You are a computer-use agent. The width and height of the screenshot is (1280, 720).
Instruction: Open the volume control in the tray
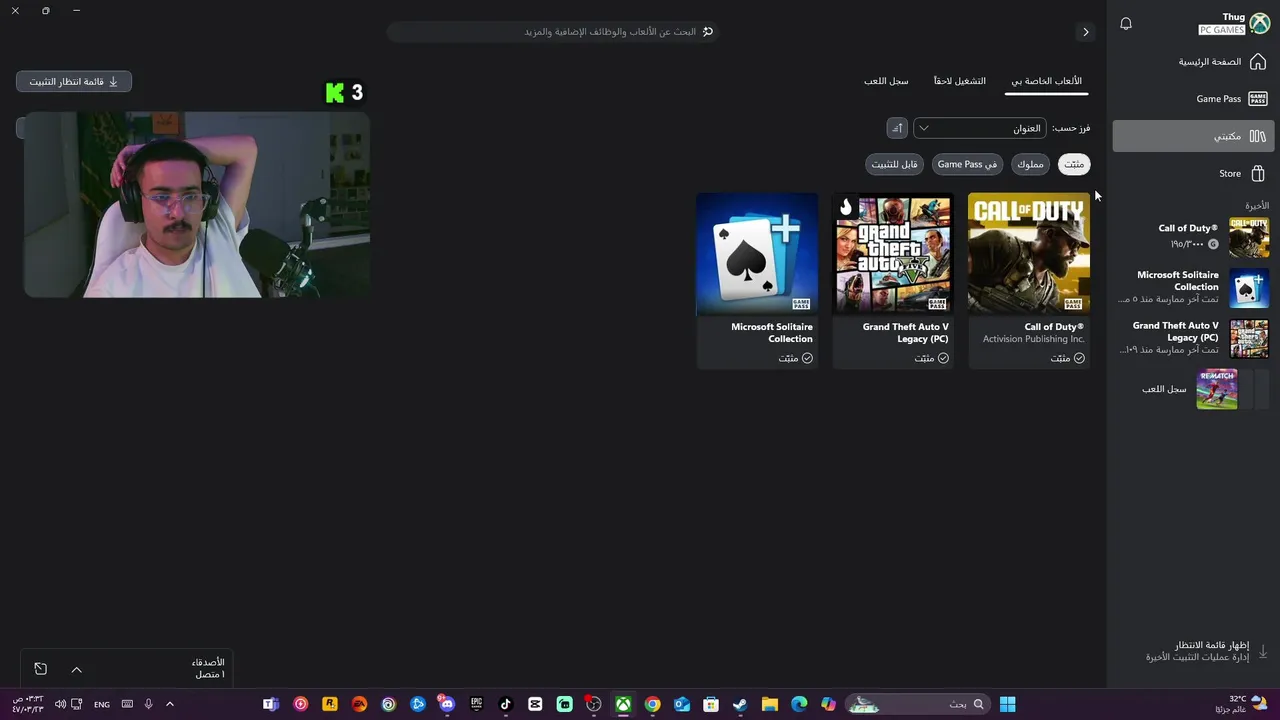click(60, 704)
